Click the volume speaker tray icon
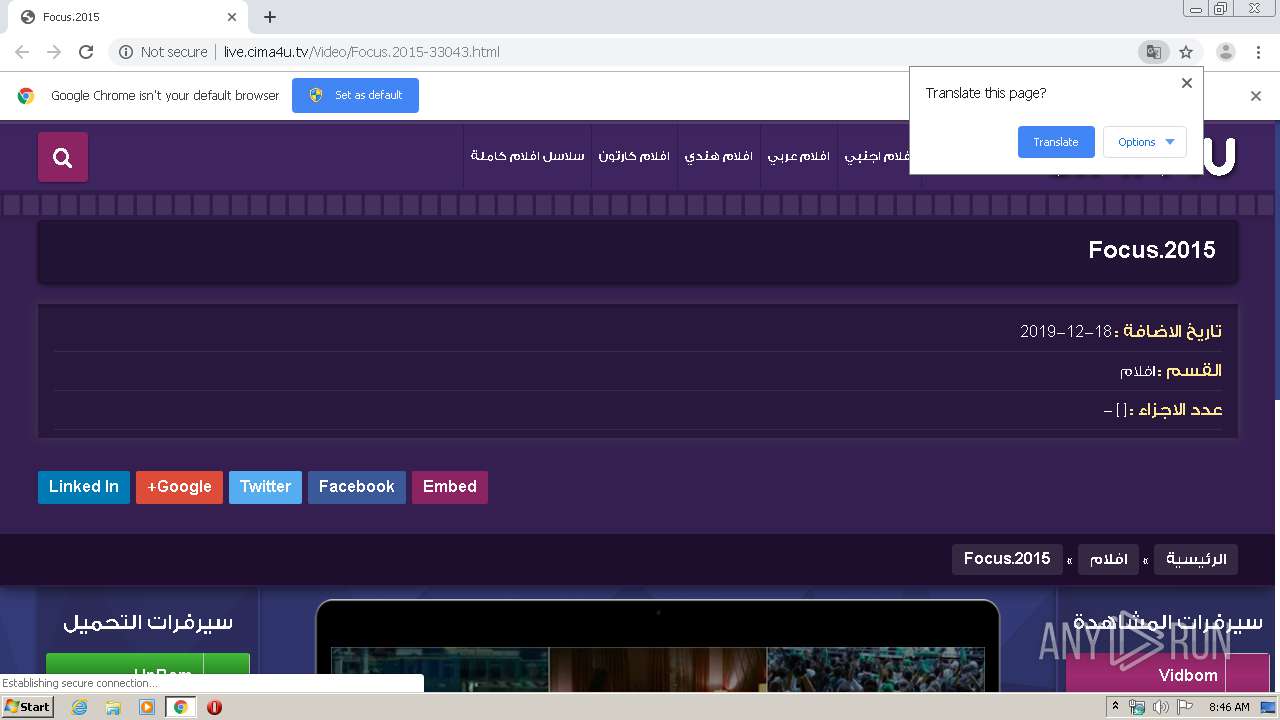This screenshot has height=720, width=1280. 1160,707
